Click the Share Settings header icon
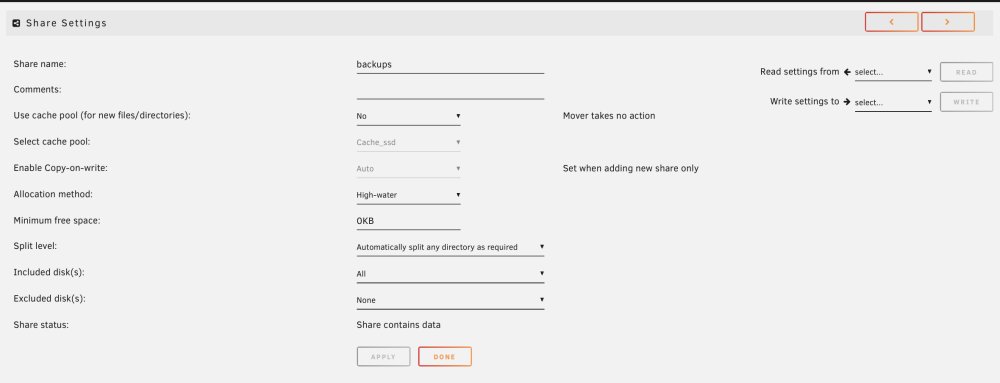 click(x=17, y=23)
